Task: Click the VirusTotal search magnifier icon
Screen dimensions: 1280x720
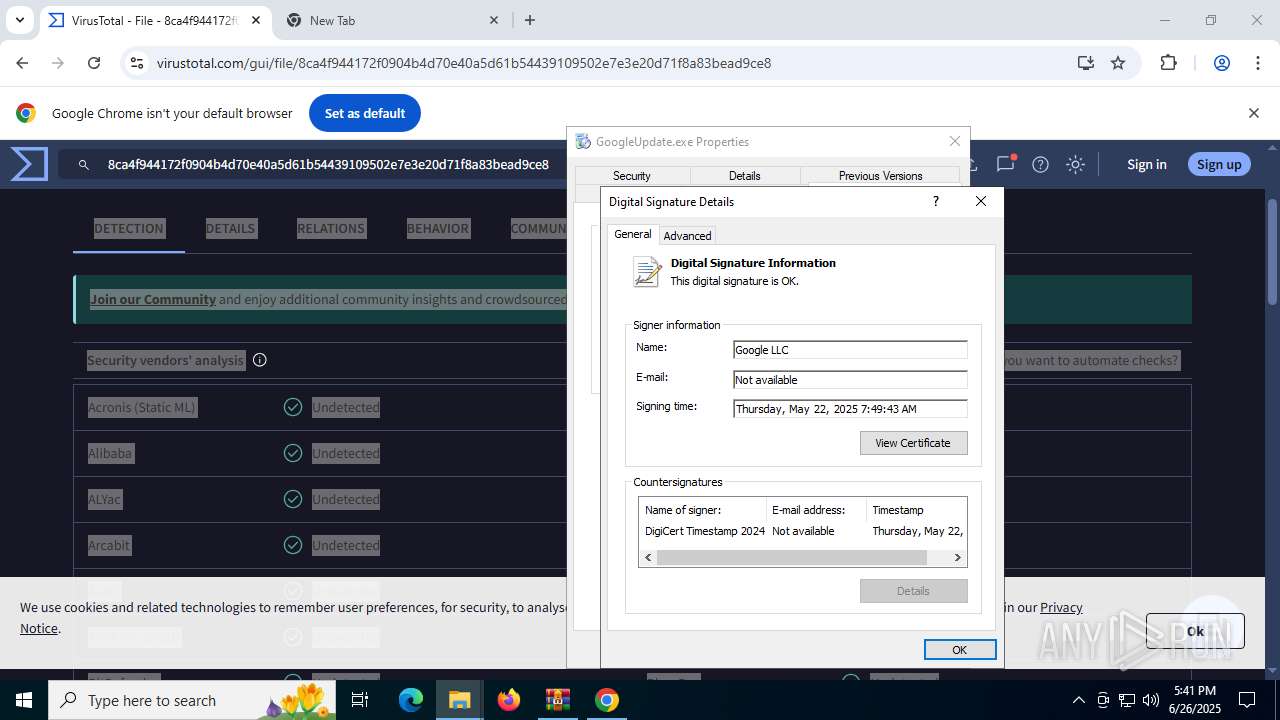Action: click(84, 164)
